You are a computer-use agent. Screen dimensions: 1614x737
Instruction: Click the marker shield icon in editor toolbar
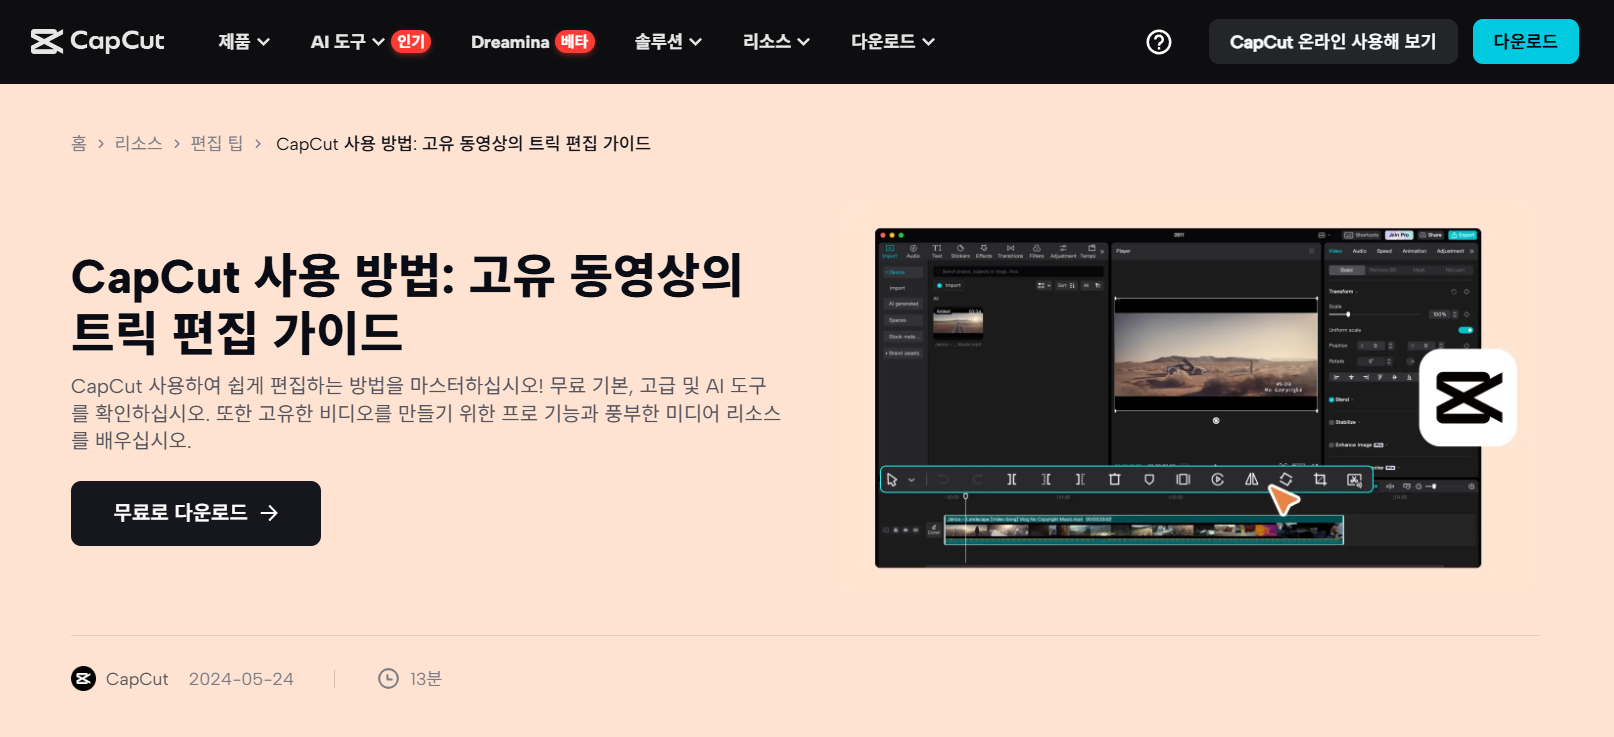pyautogui.click(x=1149, y=479)
